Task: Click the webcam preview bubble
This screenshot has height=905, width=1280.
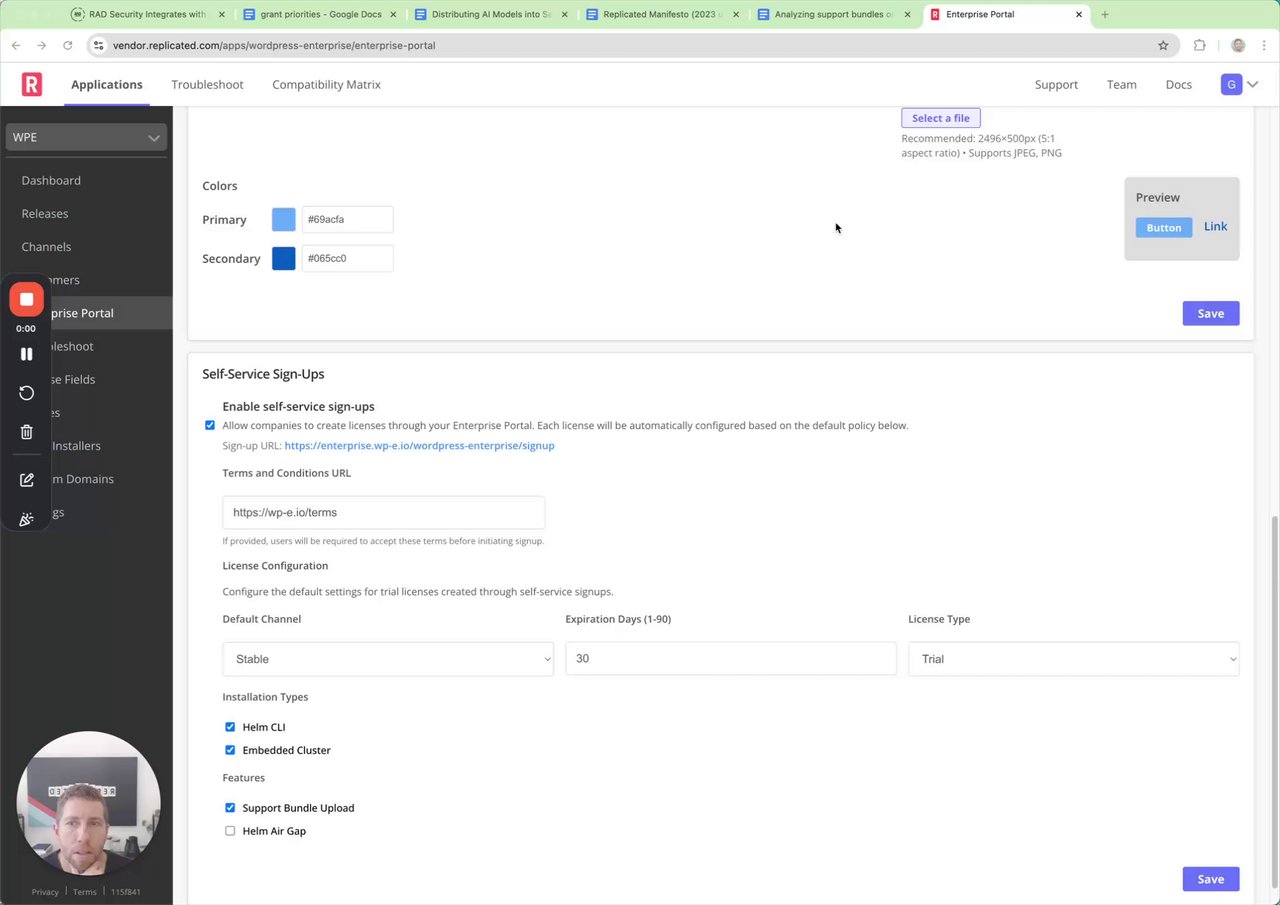Action: coord(88,803)
